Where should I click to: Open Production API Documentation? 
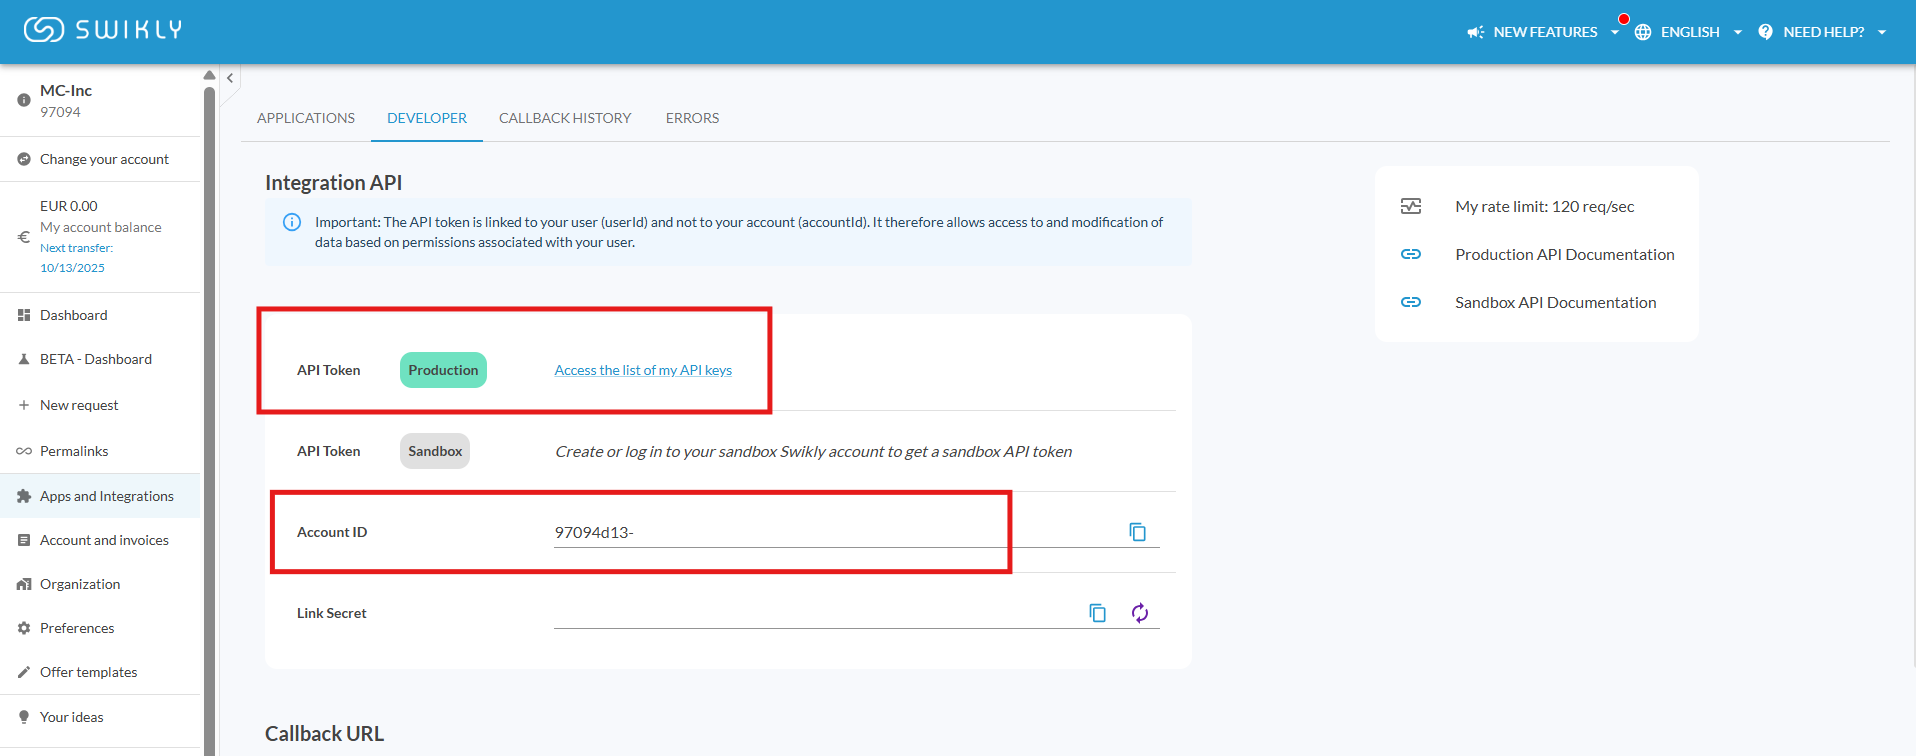1565,254
